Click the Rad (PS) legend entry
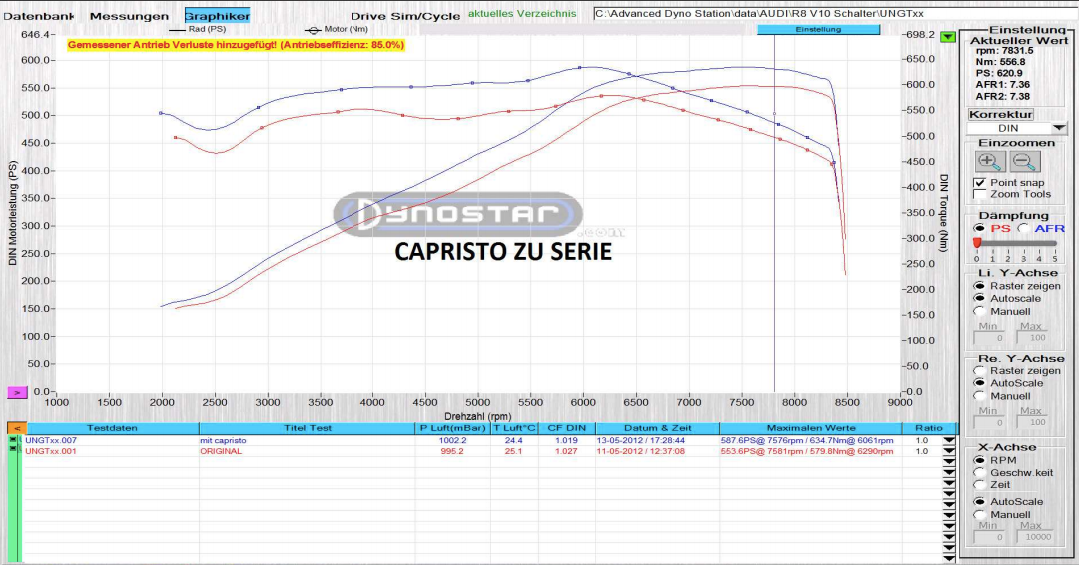The height and width of the screenshot is (565, 1079). 197,30
